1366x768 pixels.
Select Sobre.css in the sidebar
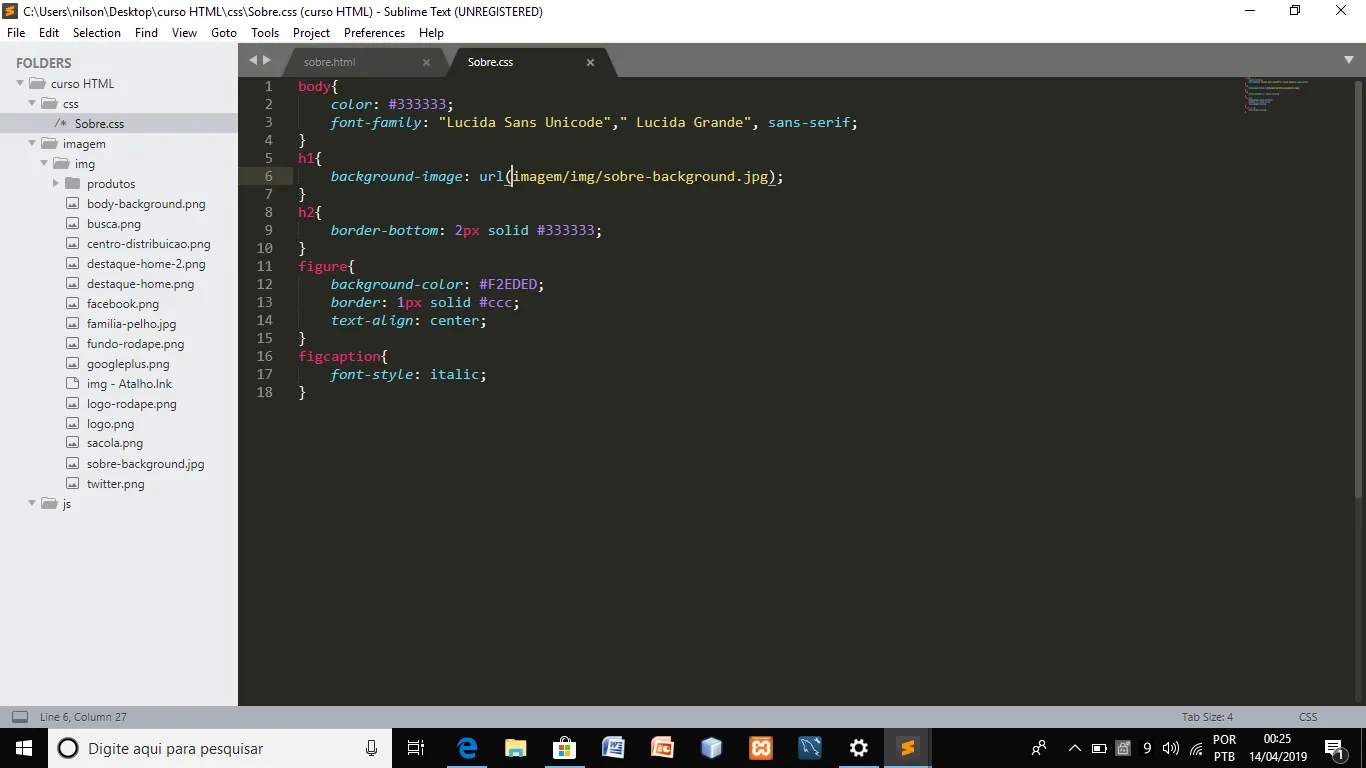[99, 124]
